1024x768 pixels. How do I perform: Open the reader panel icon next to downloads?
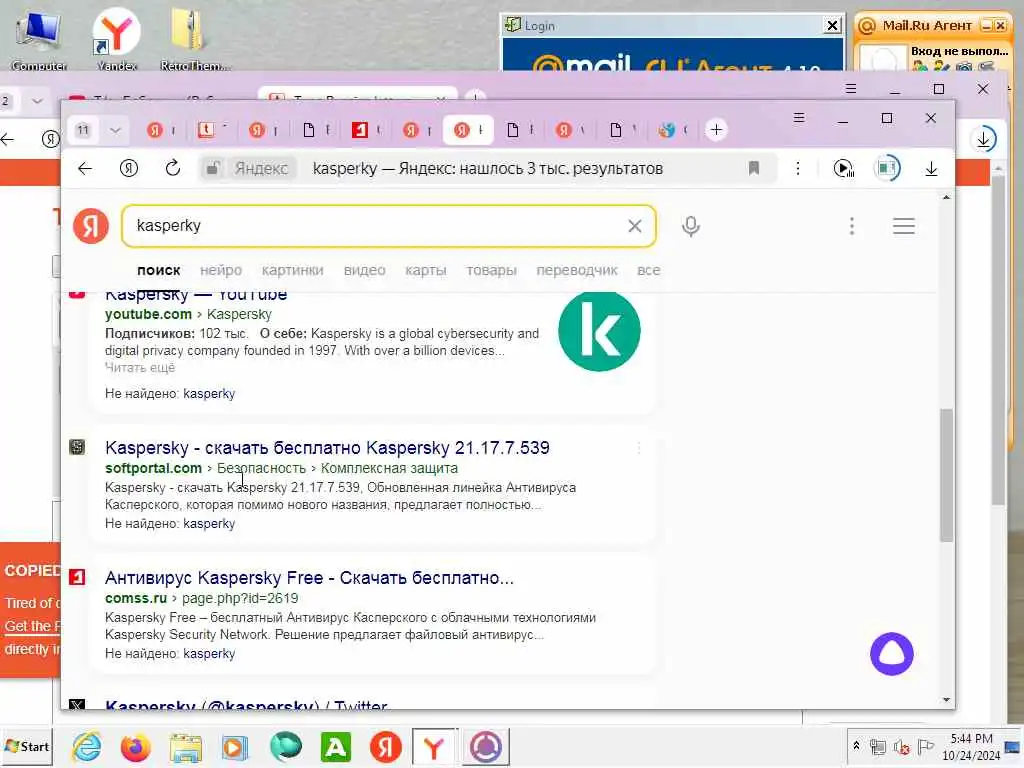887,168
